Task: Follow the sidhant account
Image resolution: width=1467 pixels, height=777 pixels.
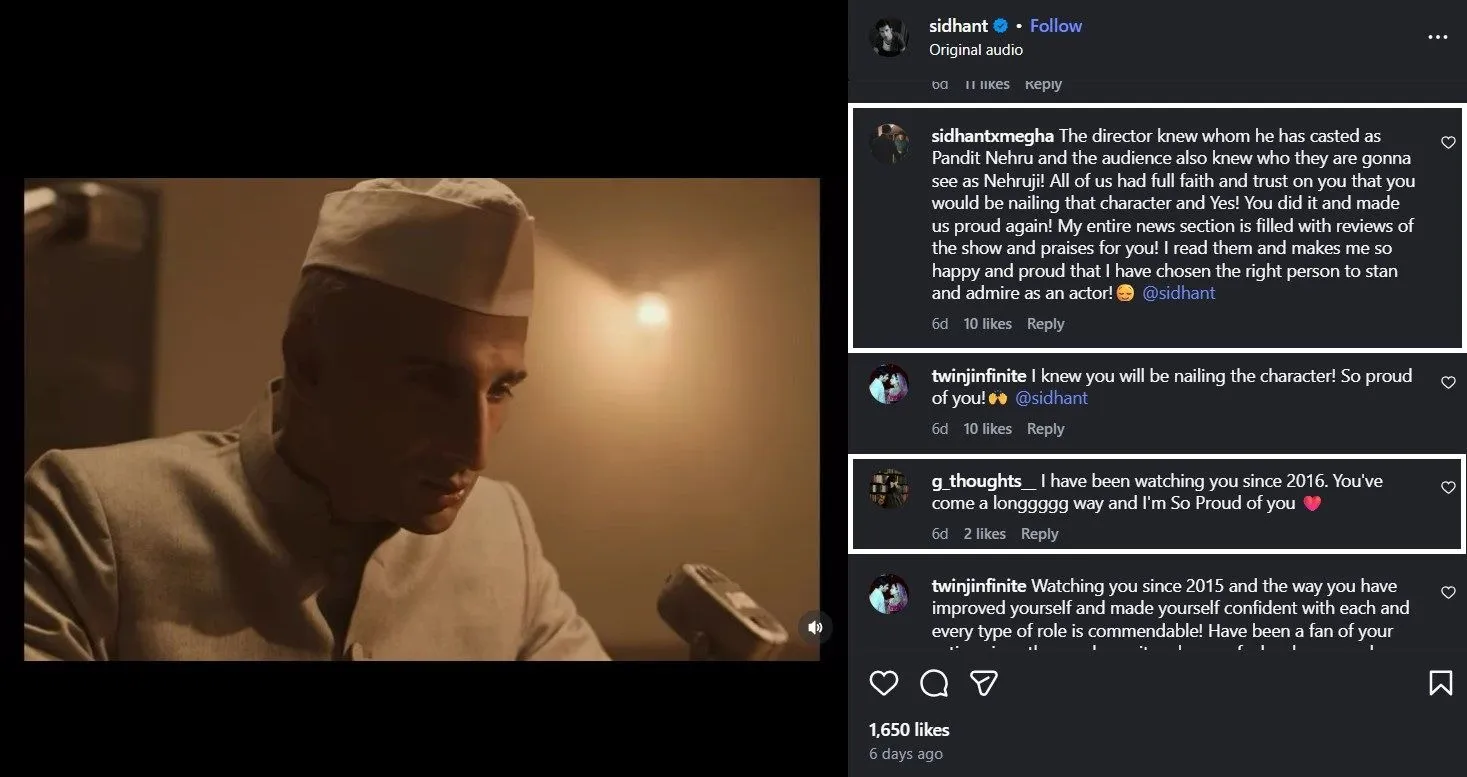Action: [x=1056, y=26]
